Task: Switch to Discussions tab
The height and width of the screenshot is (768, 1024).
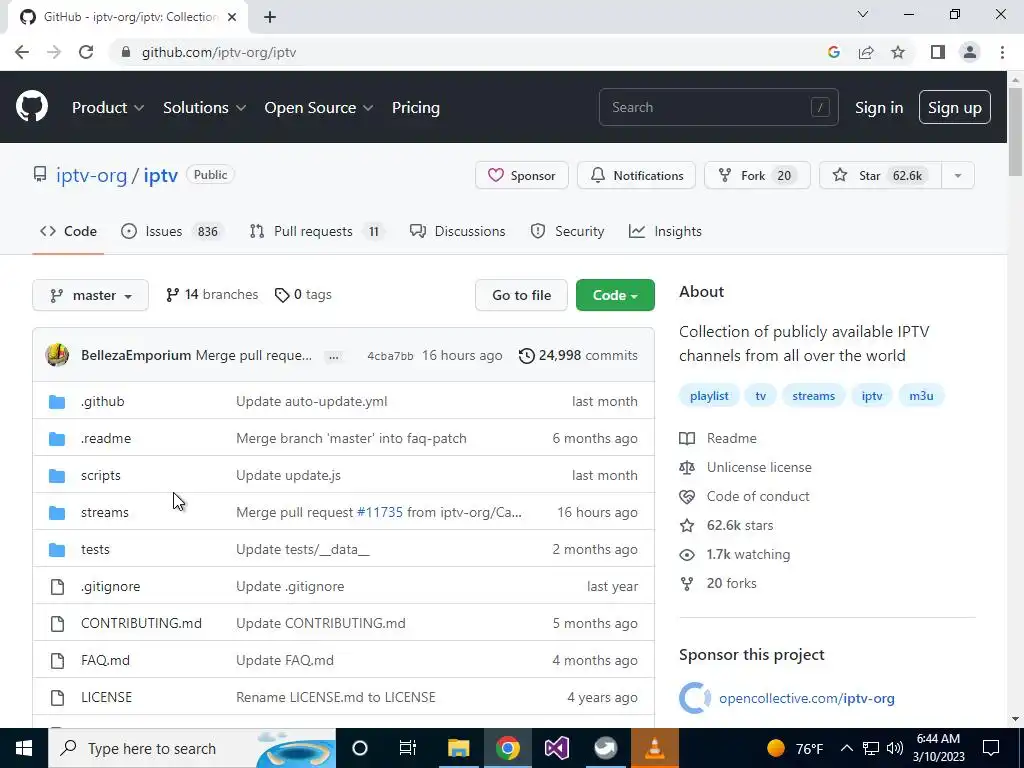Action: [x=457, y=231]
